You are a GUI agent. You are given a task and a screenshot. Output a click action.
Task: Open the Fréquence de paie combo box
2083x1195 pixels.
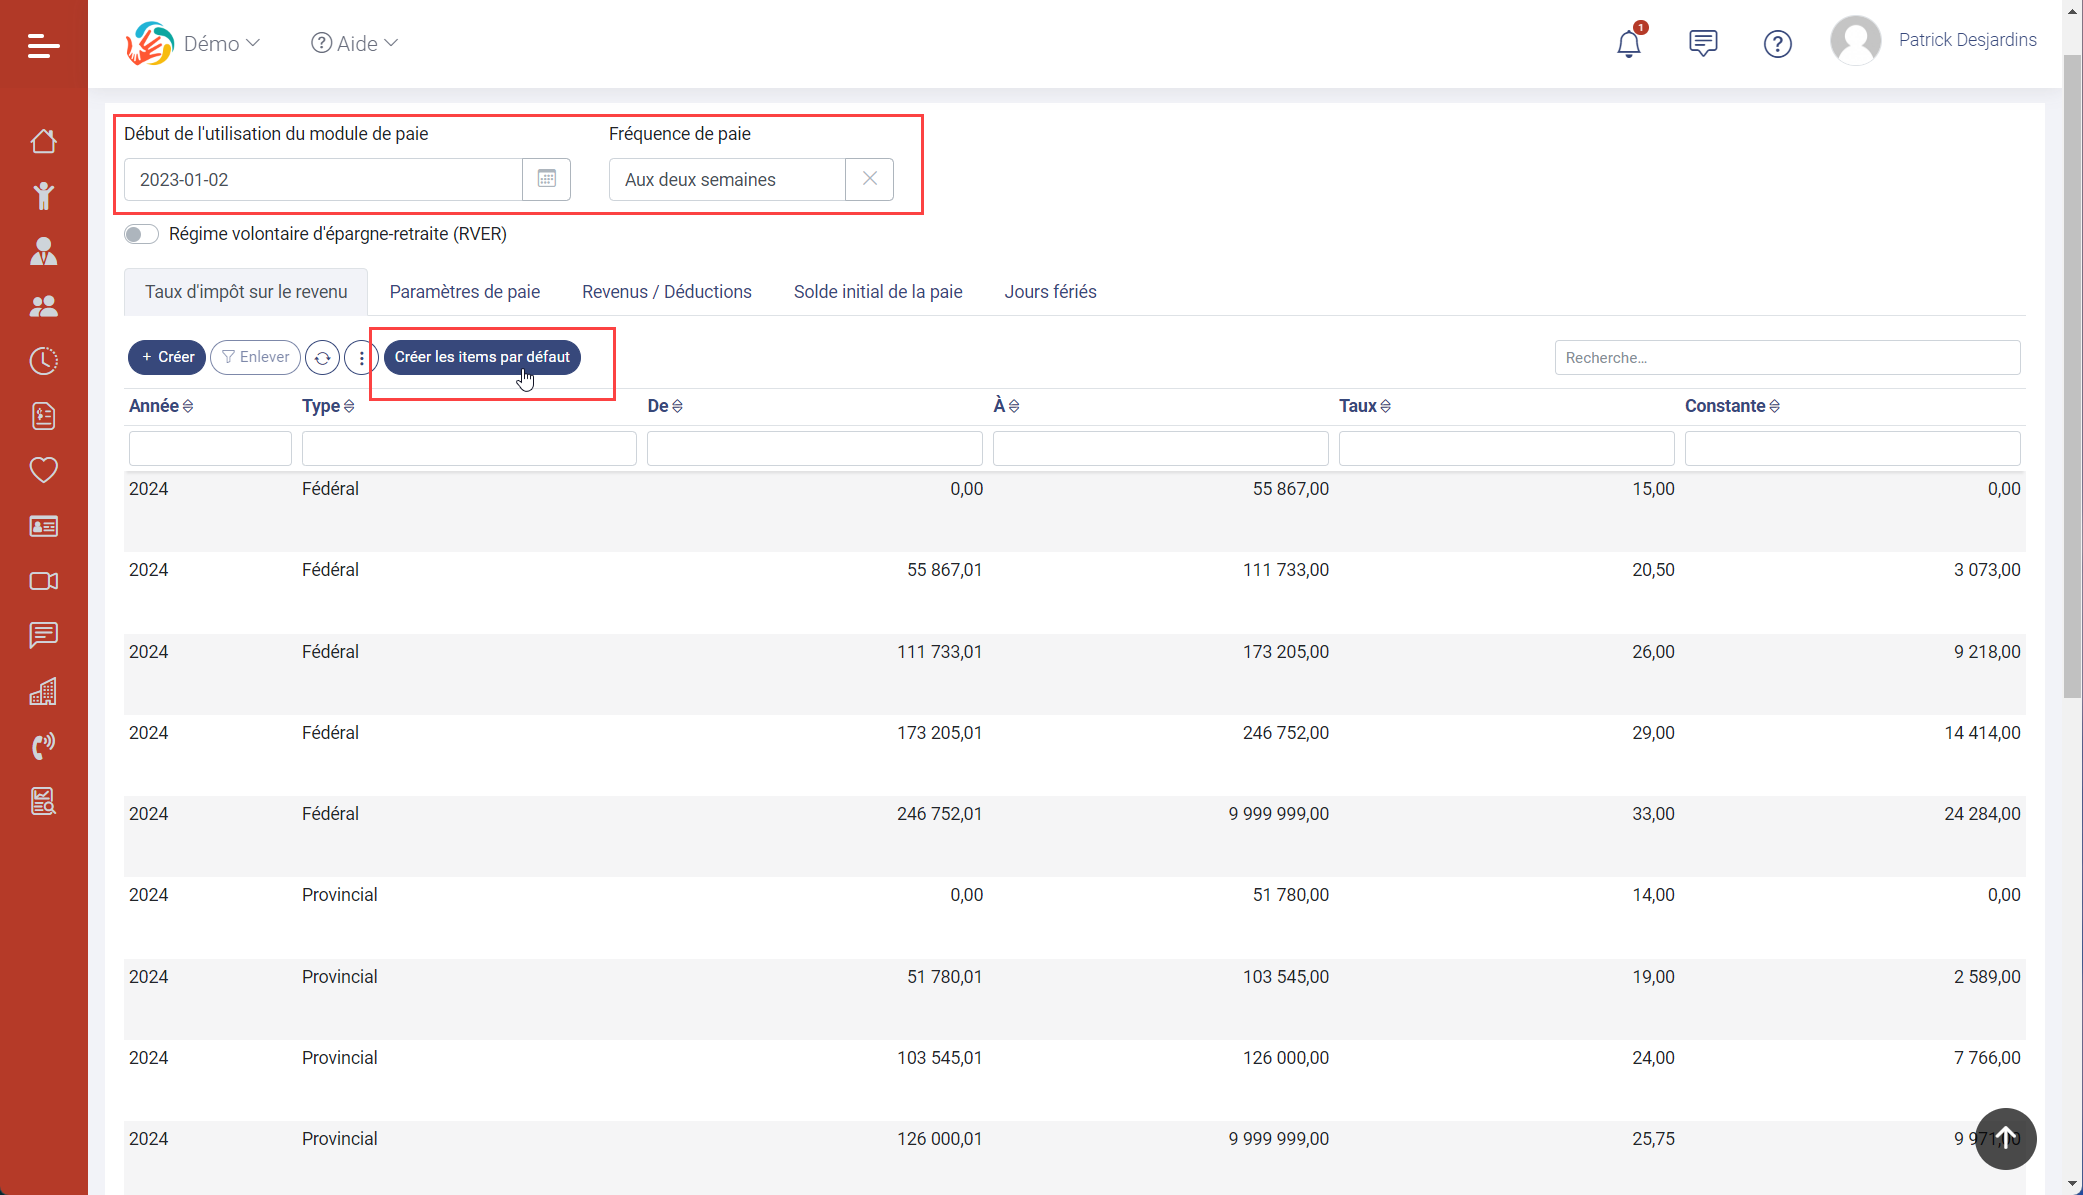(727, 180)
